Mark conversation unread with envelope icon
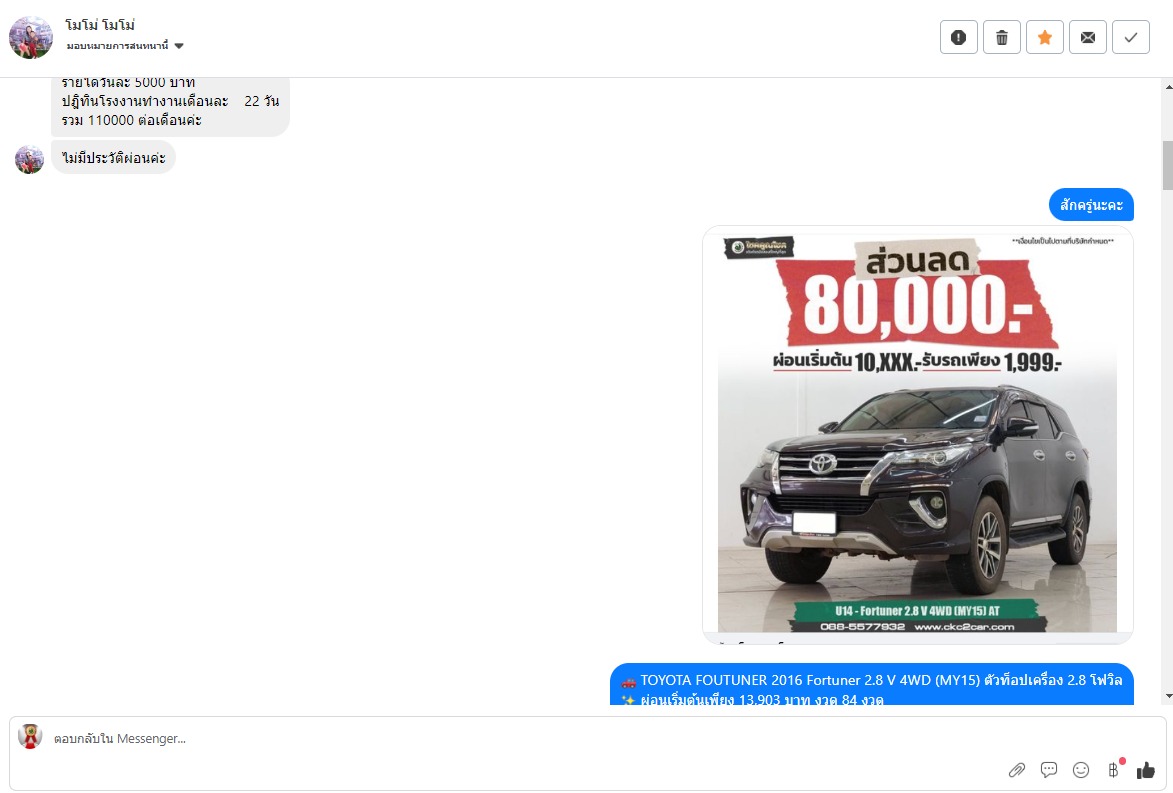The height and width of the screenshot is (793, 1173). tap(1088, 37)
